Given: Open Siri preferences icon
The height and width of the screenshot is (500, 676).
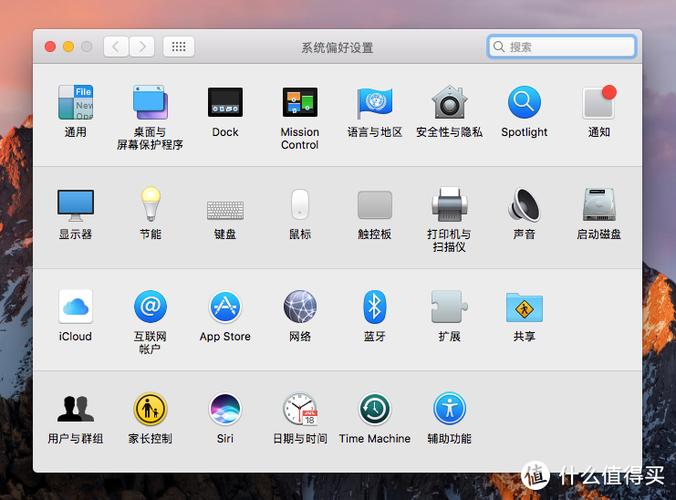Looking at the screenshot, I should (225, 409).
